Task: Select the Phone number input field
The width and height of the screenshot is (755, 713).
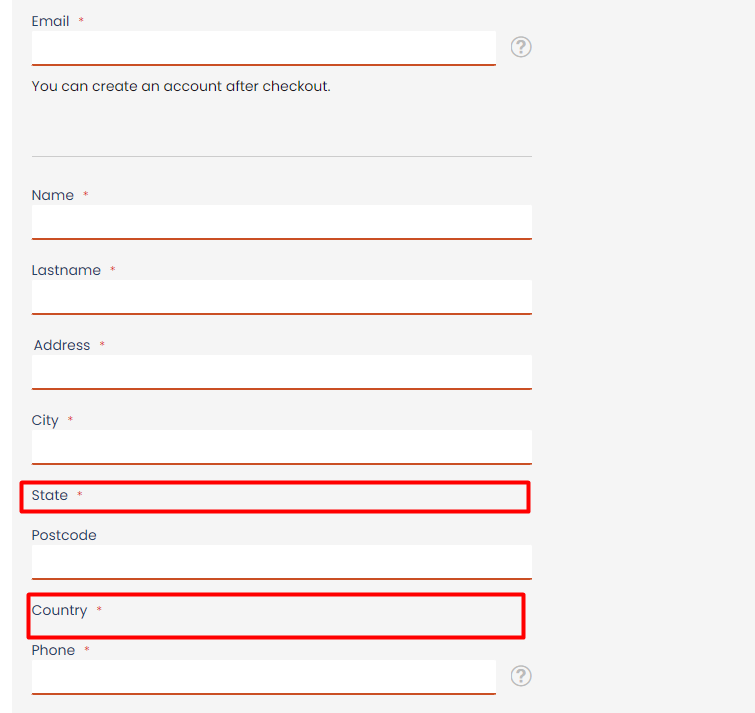Action: click(263, 676)
